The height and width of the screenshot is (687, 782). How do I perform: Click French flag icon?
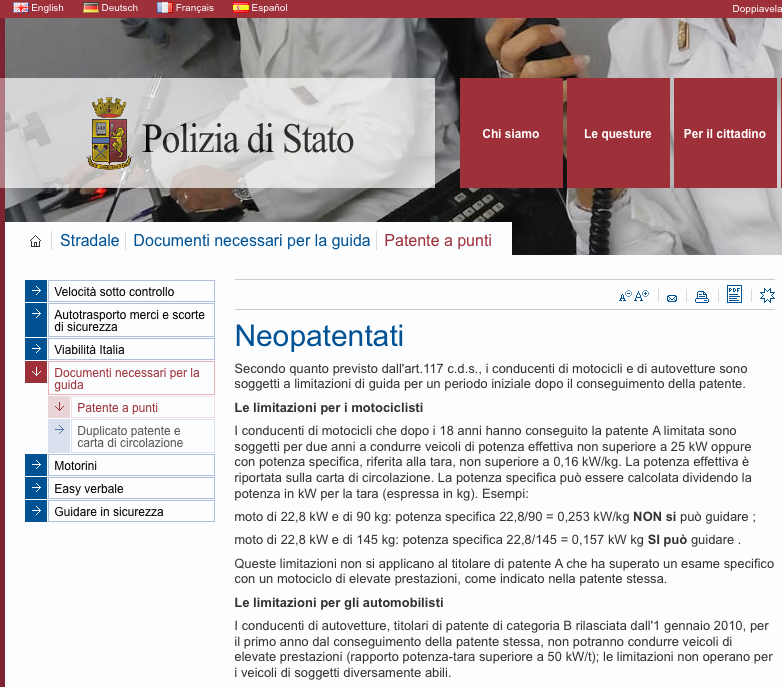[165, 7]
